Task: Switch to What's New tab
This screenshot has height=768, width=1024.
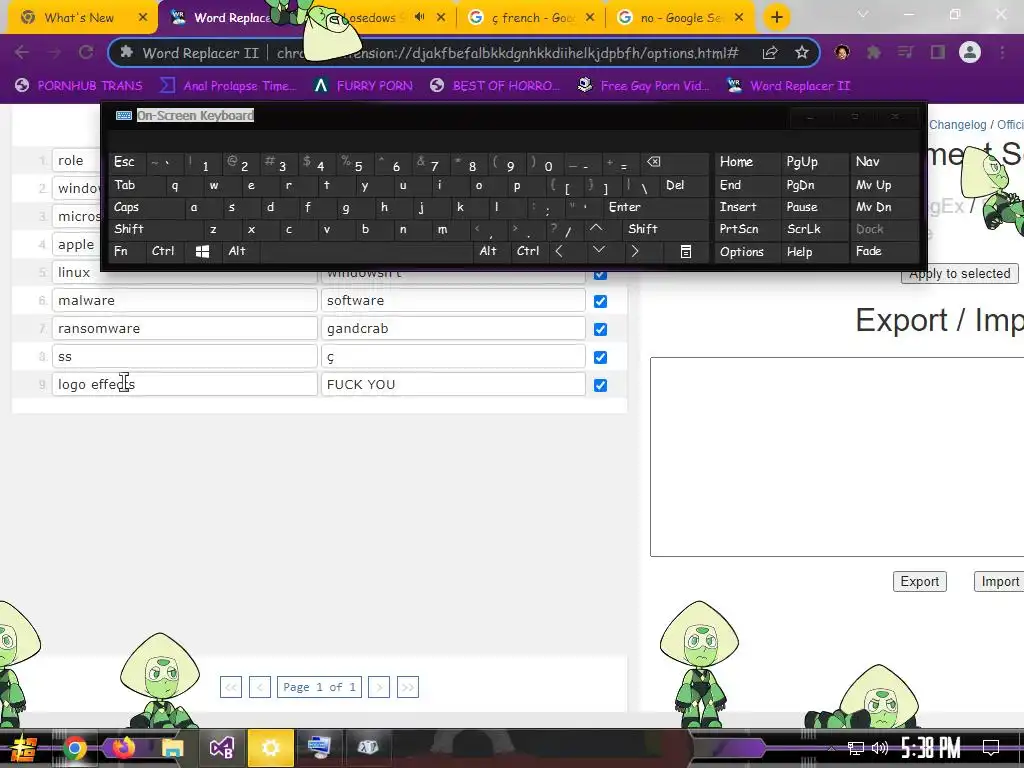Action: (x=78, y=18)
